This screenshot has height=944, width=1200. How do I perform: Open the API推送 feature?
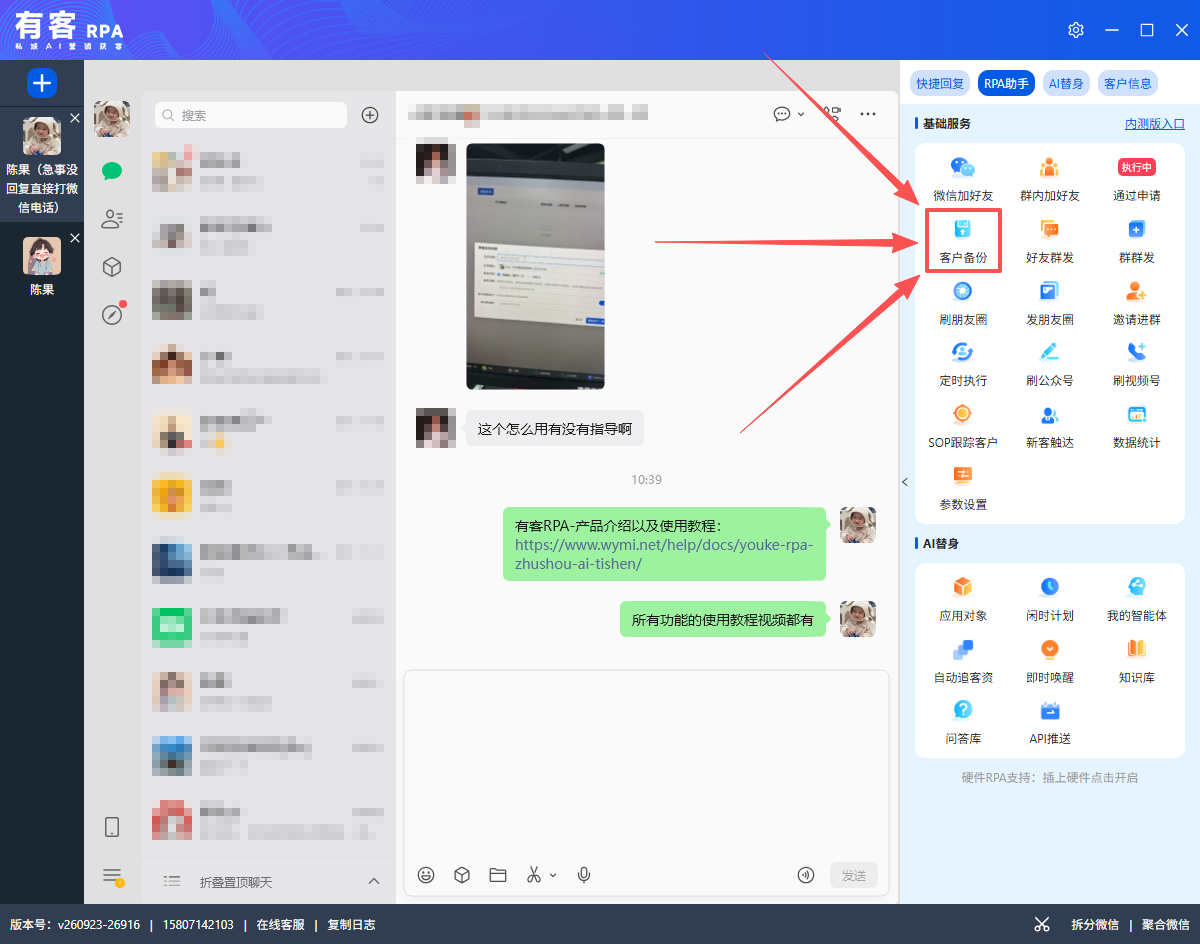tap(1049, 723)
